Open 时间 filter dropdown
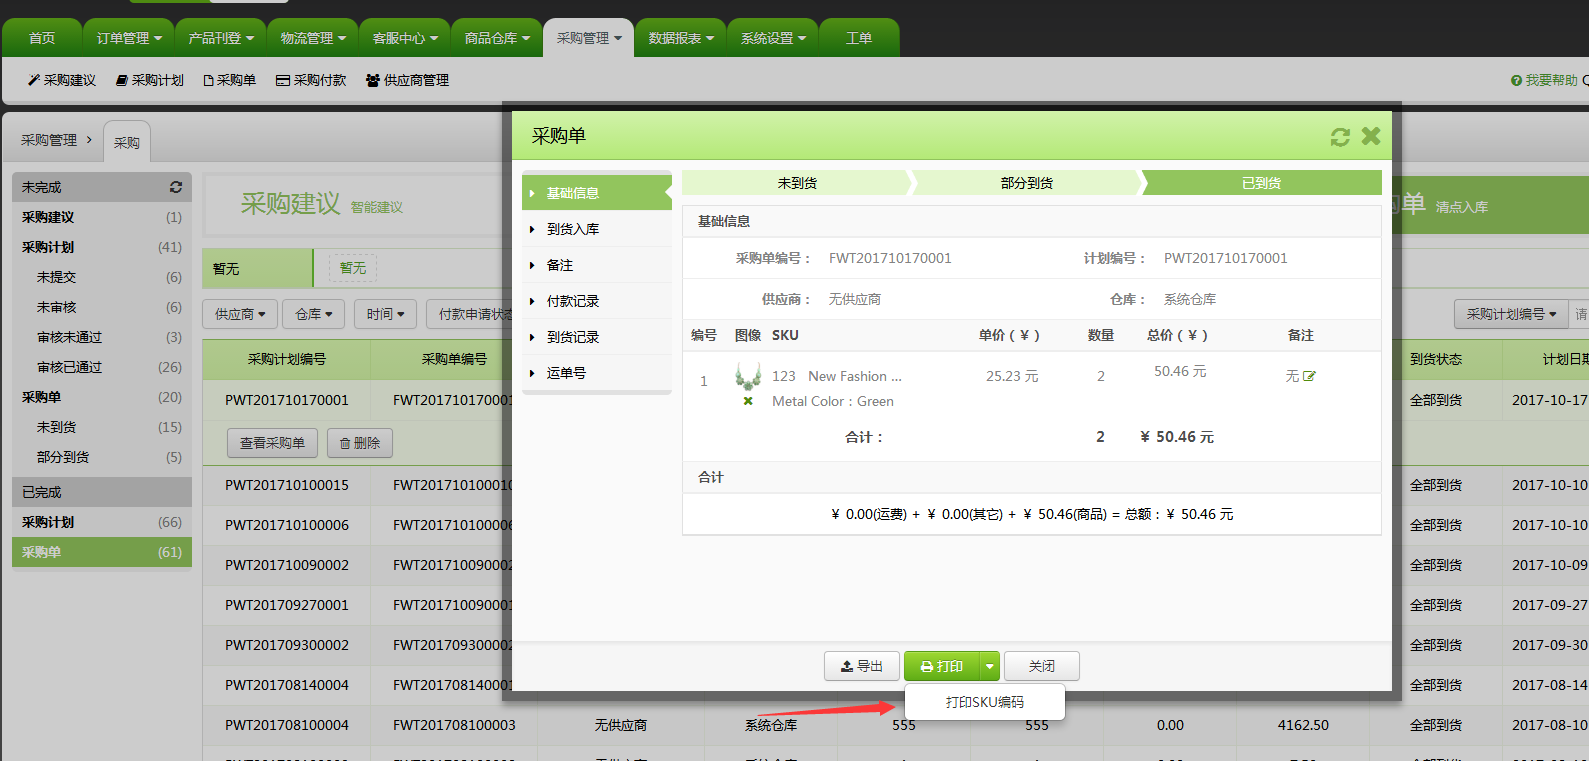1589x761 pixels. pos(385,314)
